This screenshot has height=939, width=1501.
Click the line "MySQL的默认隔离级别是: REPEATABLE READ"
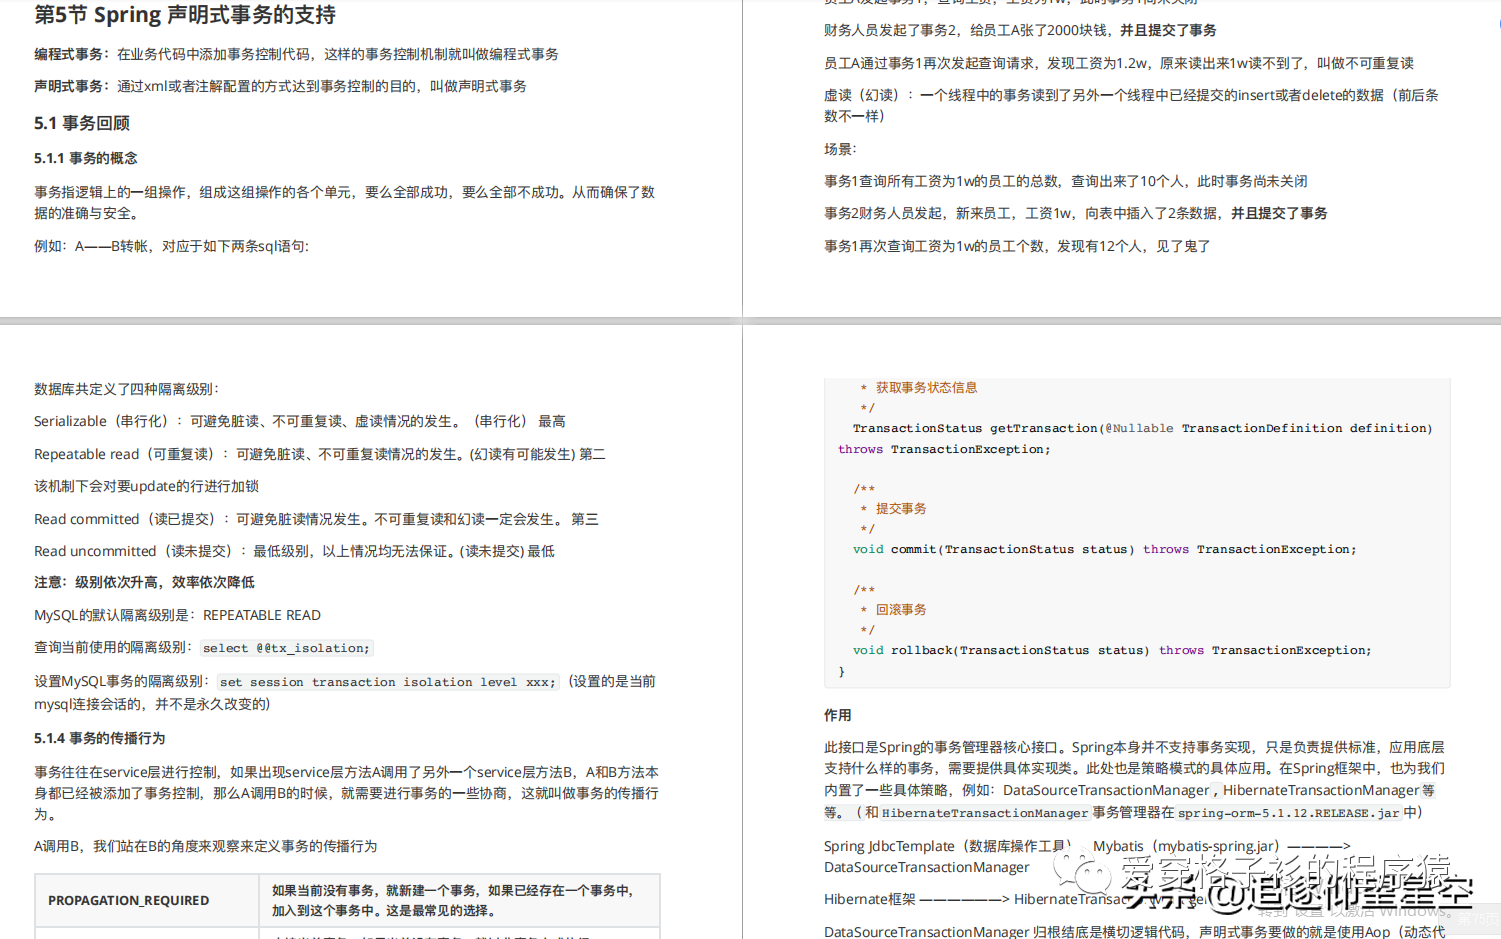[x=177, y=615]
